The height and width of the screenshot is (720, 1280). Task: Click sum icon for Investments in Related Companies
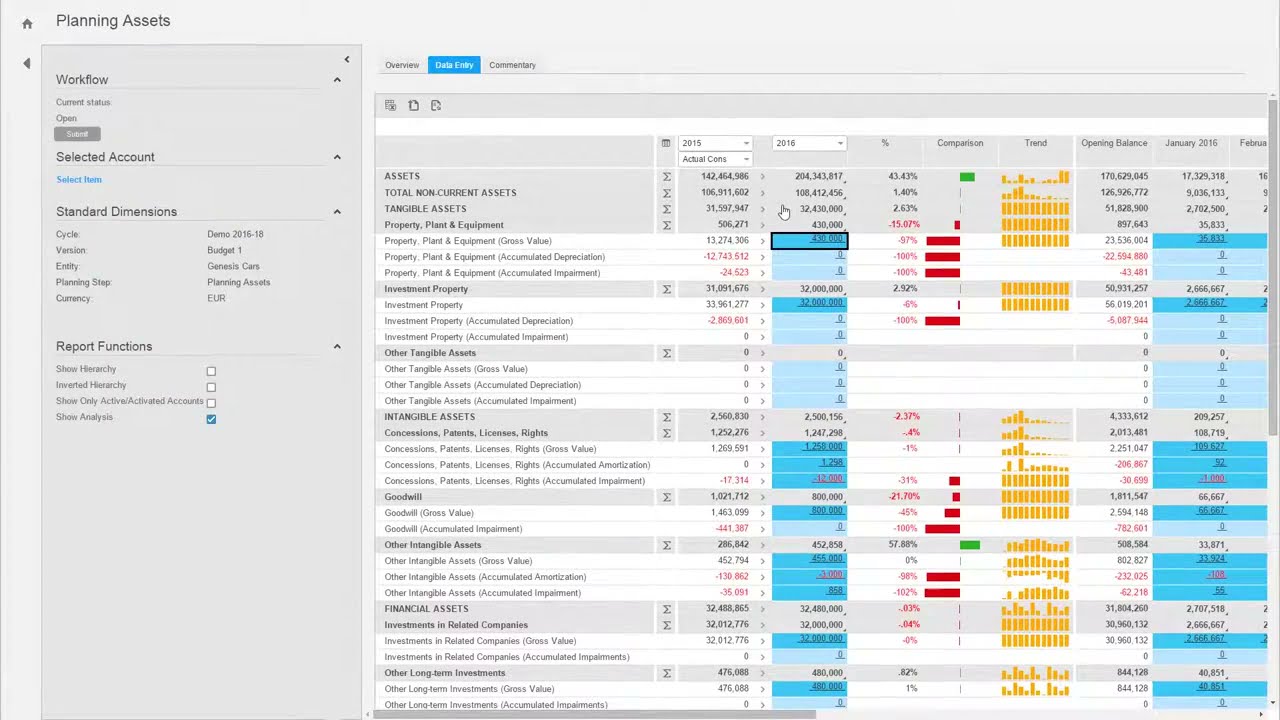(667, 625)
